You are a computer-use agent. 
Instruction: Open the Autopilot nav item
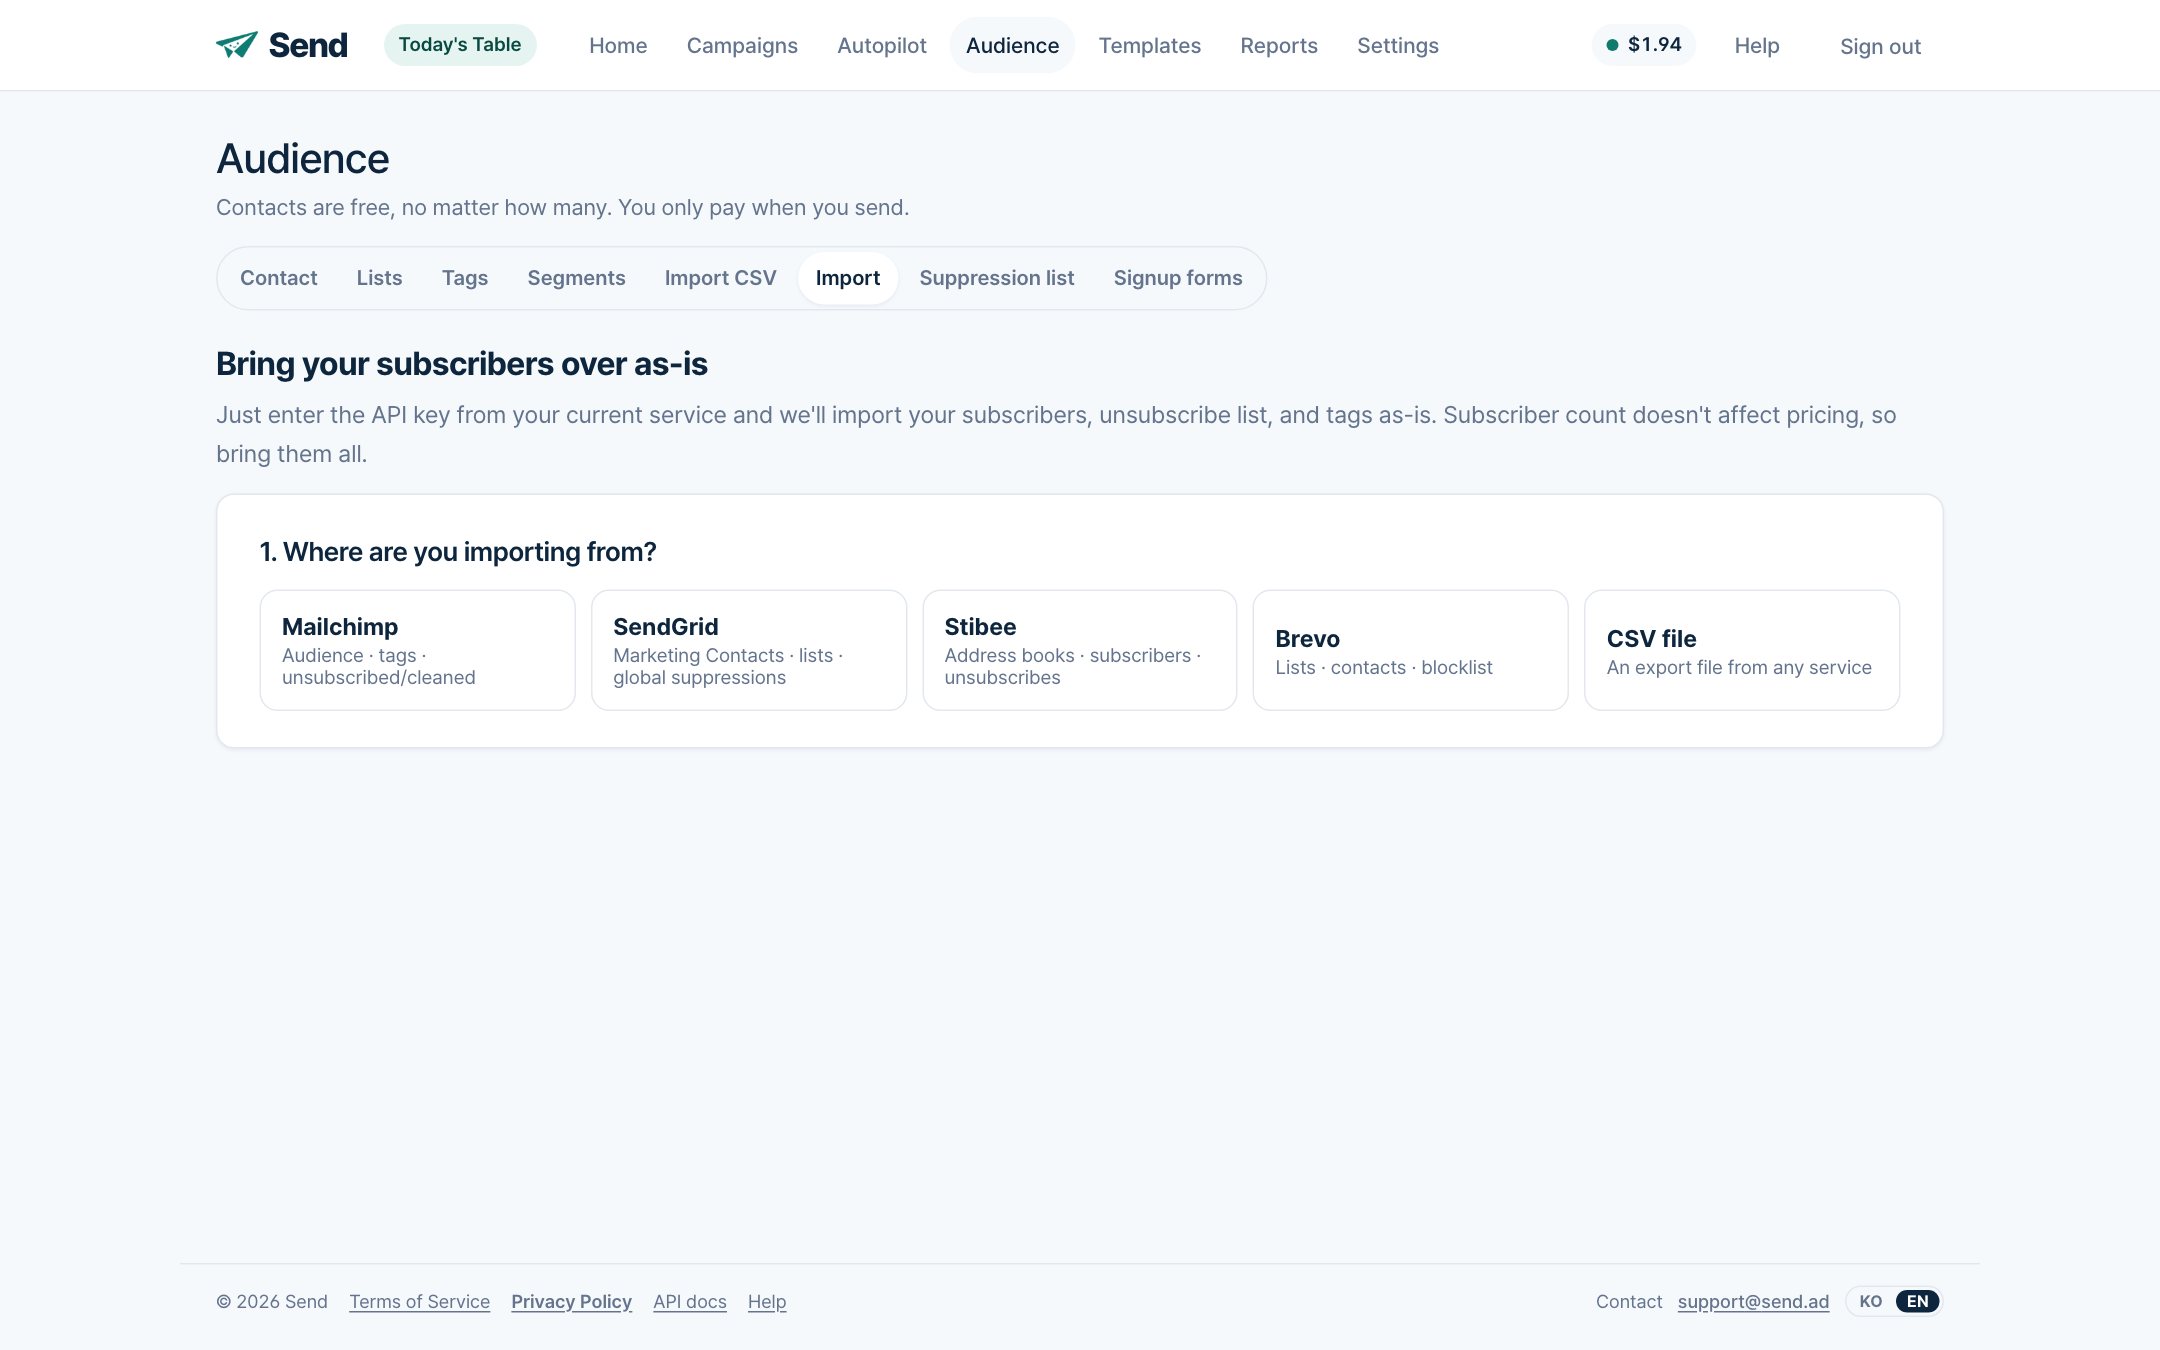click(x=882, y=46)
